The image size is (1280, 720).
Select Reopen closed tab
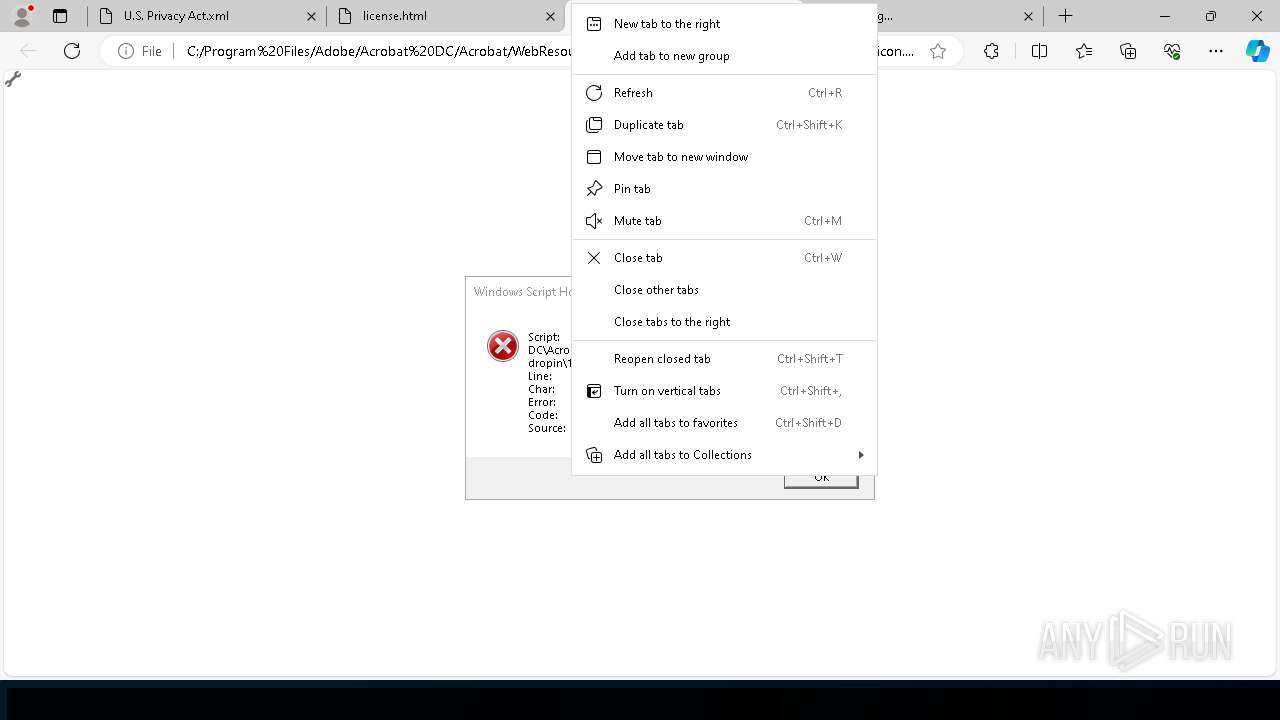(724, 359)
